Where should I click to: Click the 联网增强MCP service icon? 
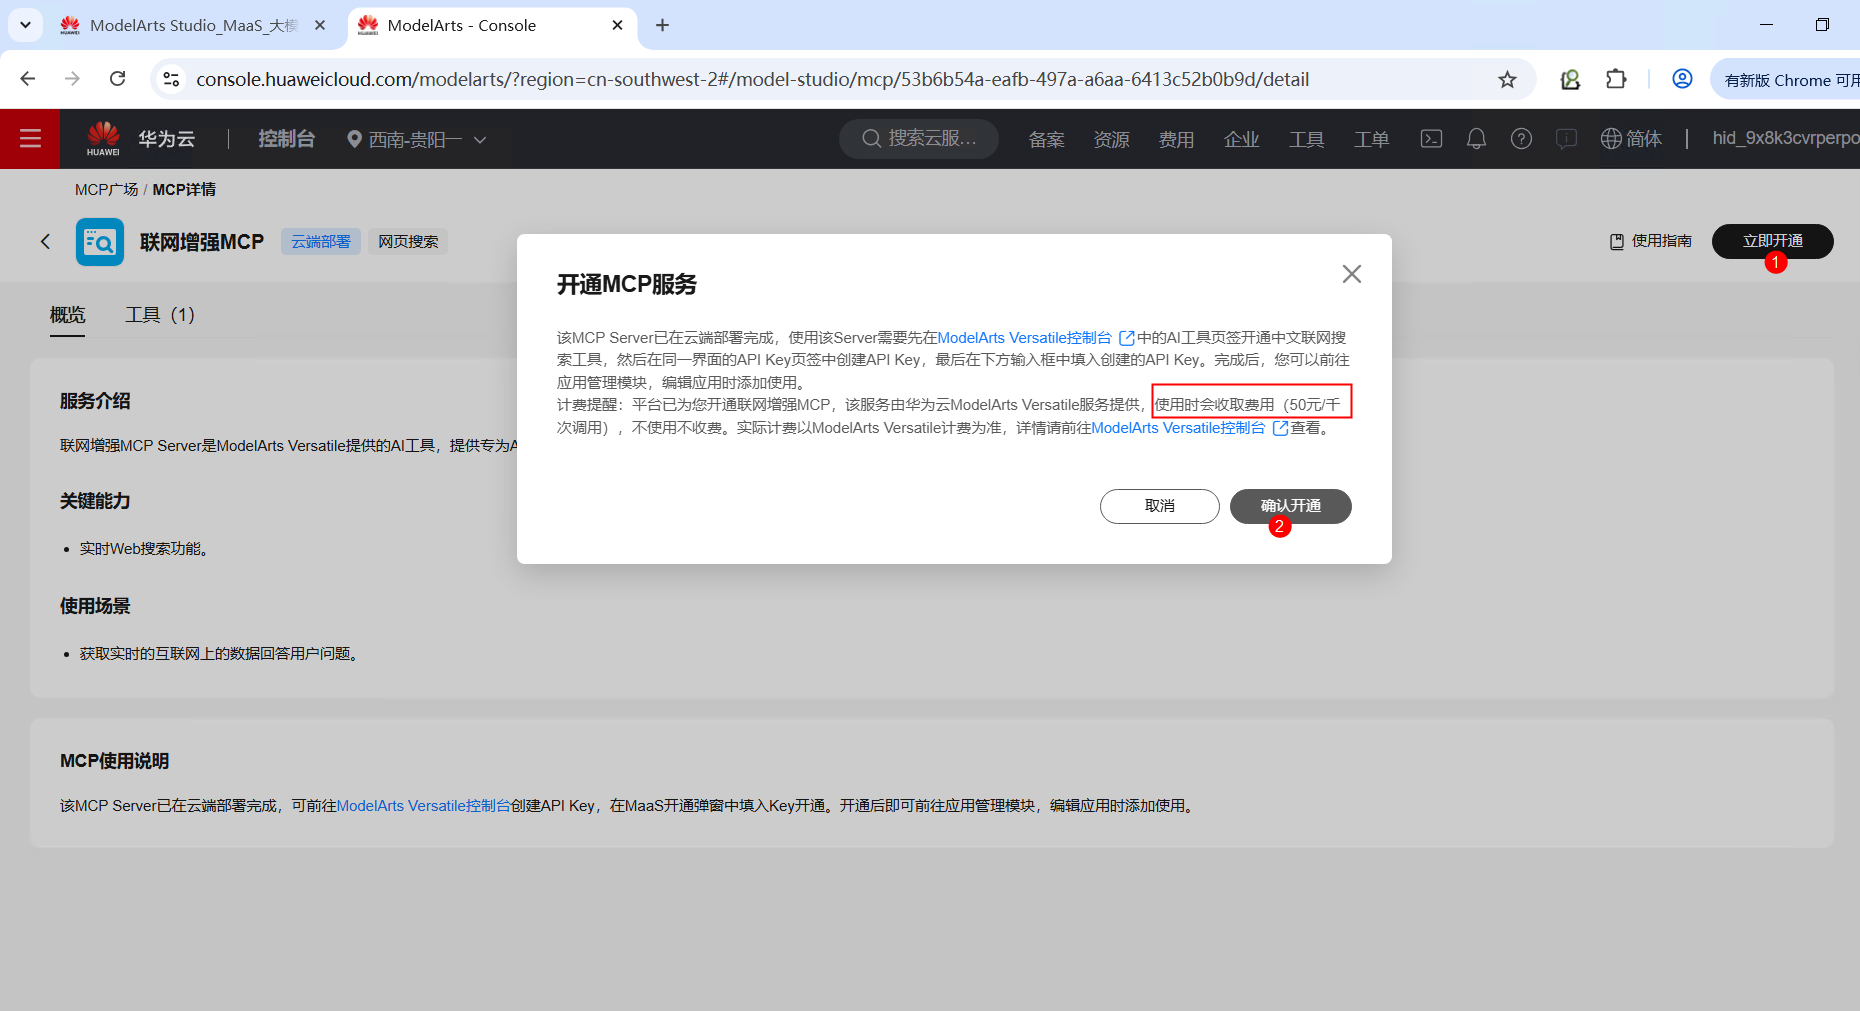(x=99, y=241)
